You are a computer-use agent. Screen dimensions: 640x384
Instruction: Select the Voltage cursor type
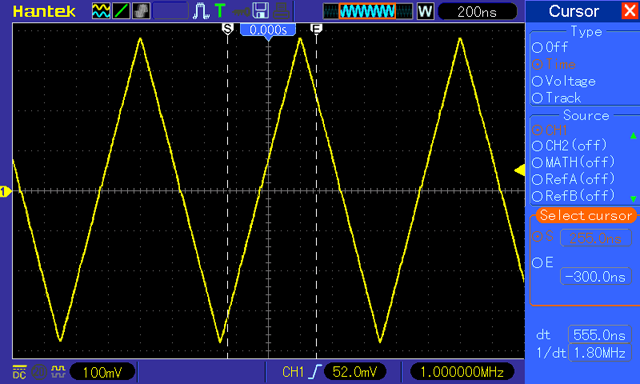click(564, 81)
